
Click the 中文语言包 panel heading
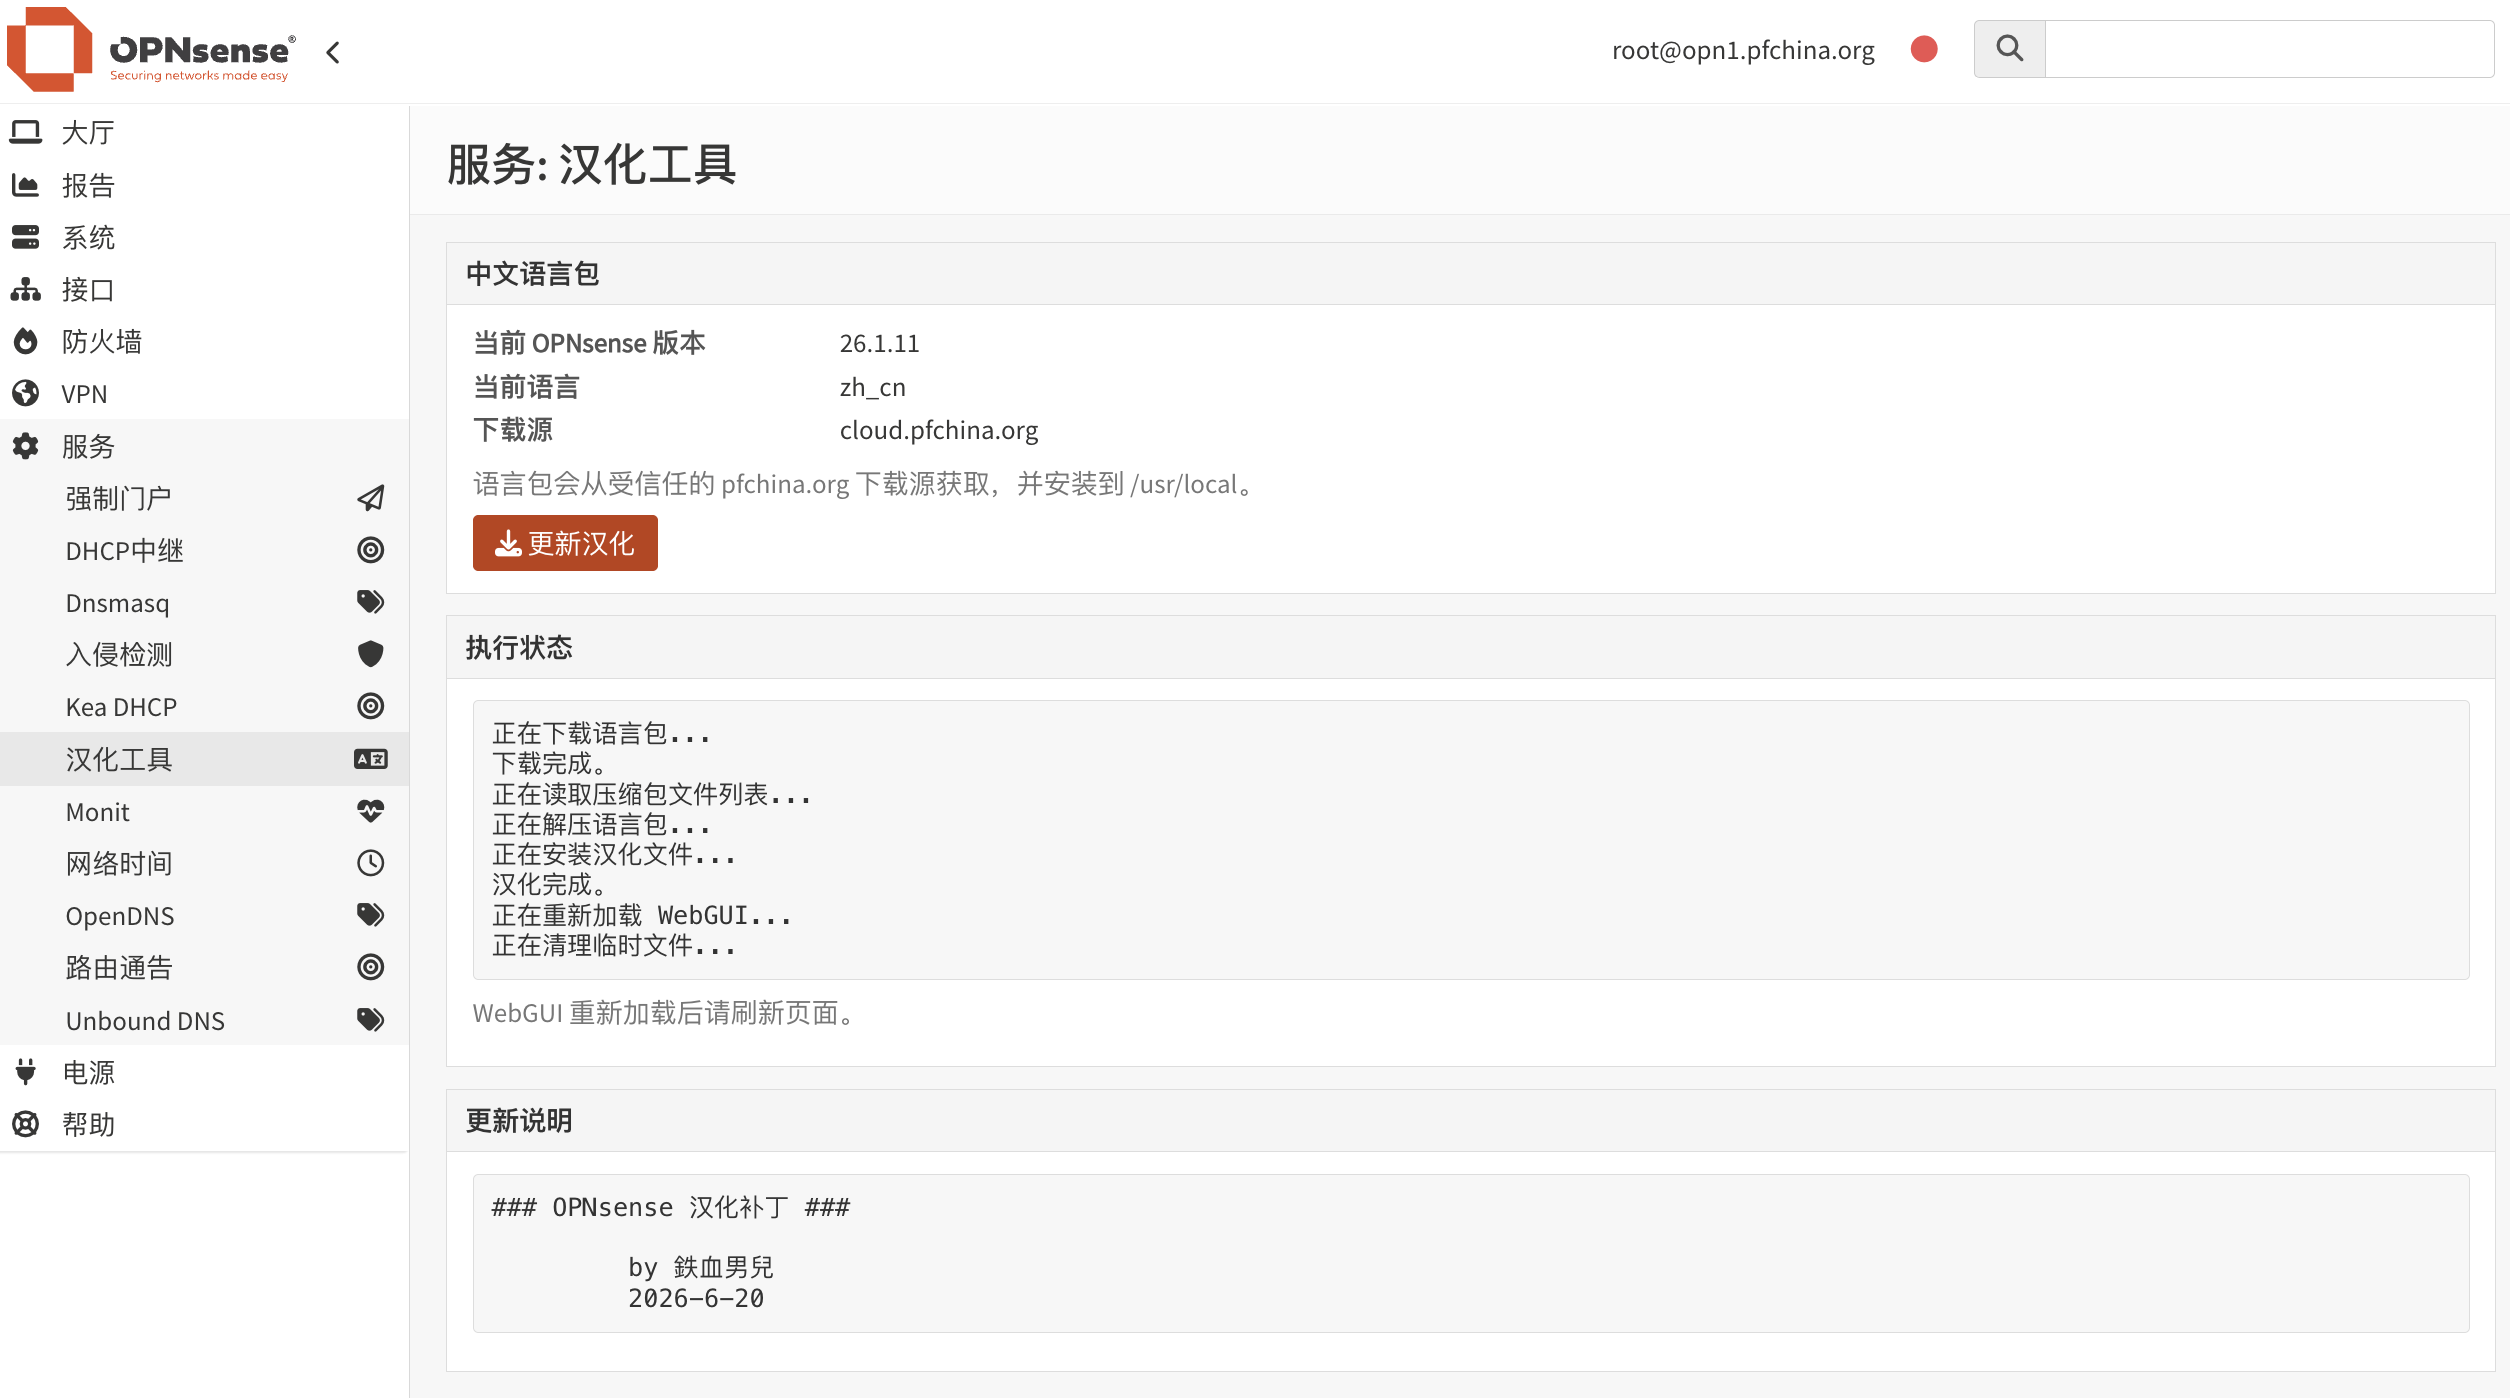(x=532, y=274)
